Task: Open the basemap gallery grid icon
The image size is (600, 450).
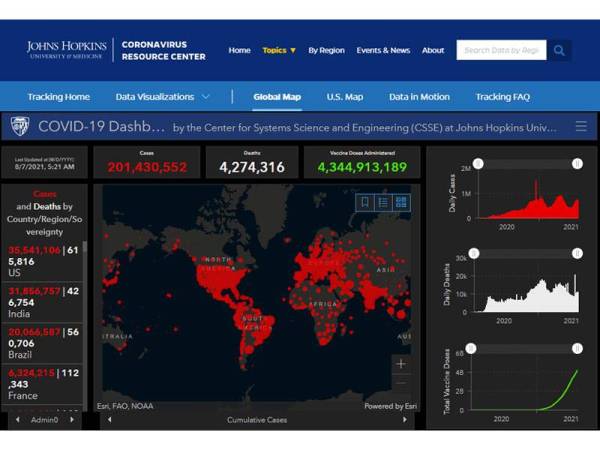Action: point(401,202)
